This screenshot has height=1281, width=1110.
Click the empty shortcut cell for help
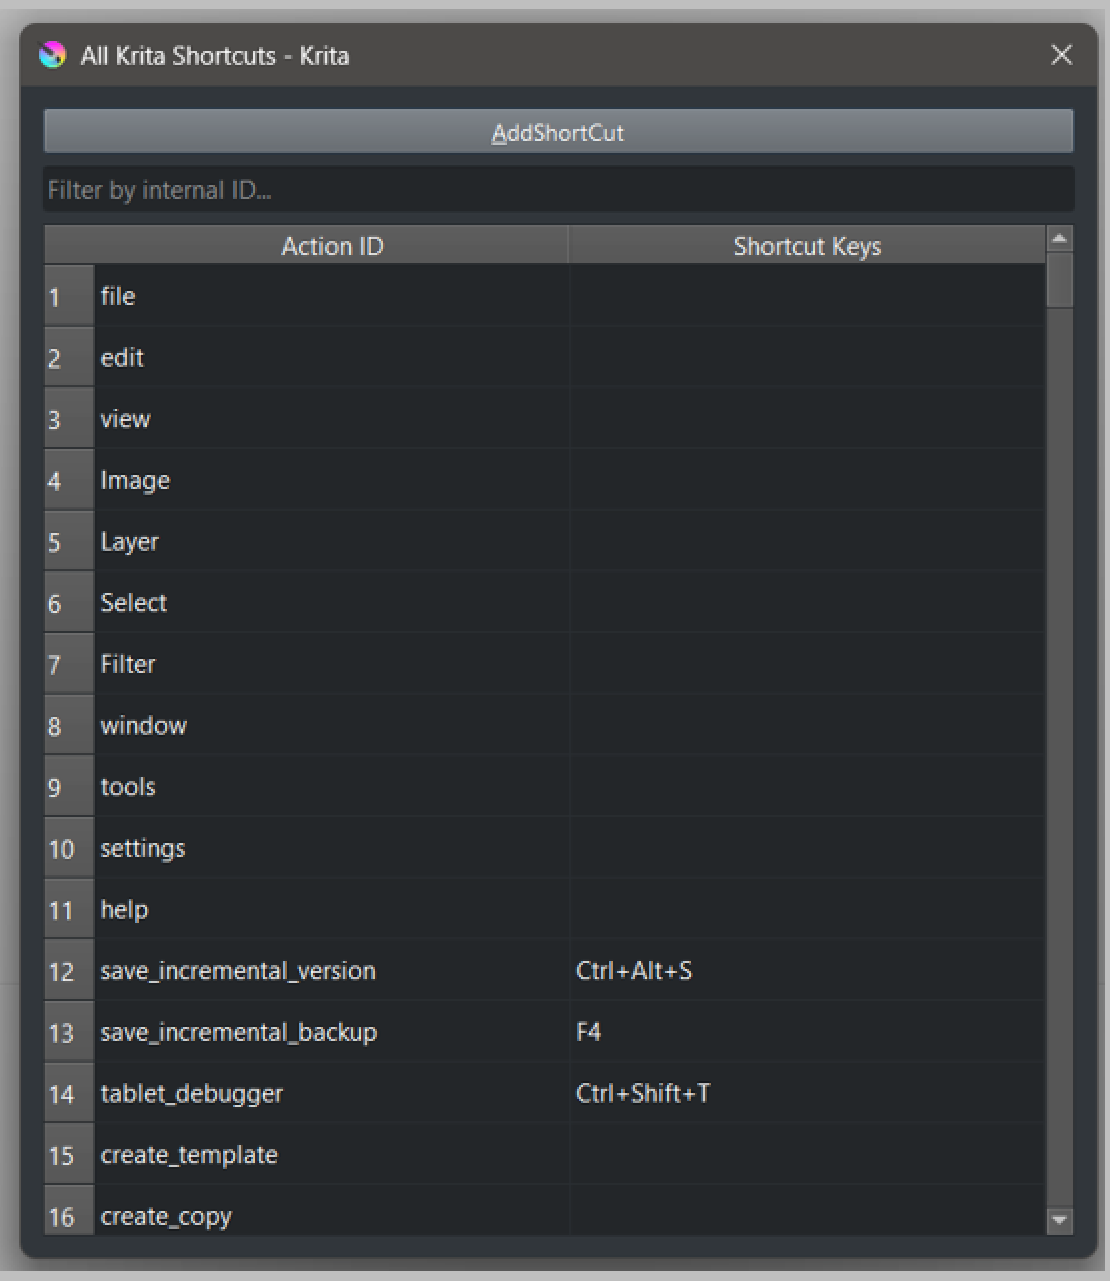[807, 910]
